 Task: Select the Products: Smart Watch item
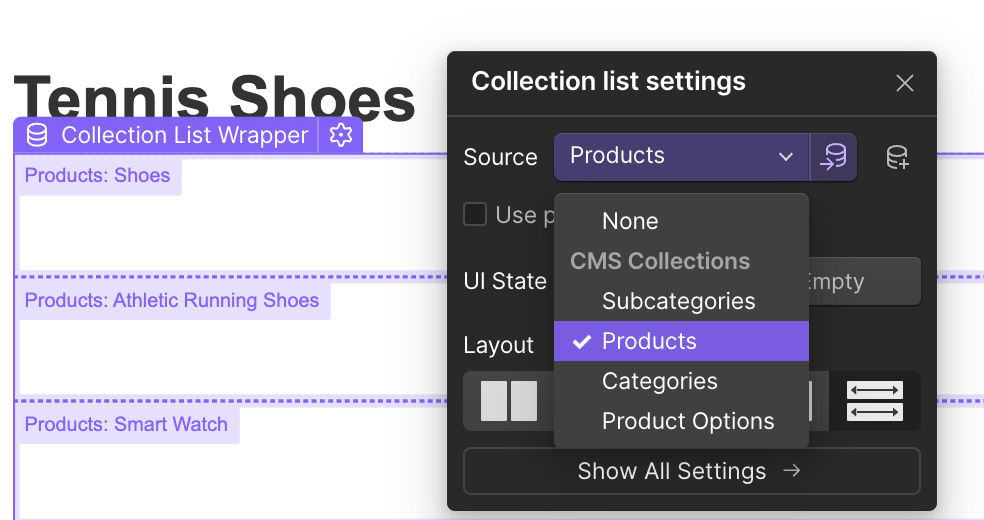point(127,425)
